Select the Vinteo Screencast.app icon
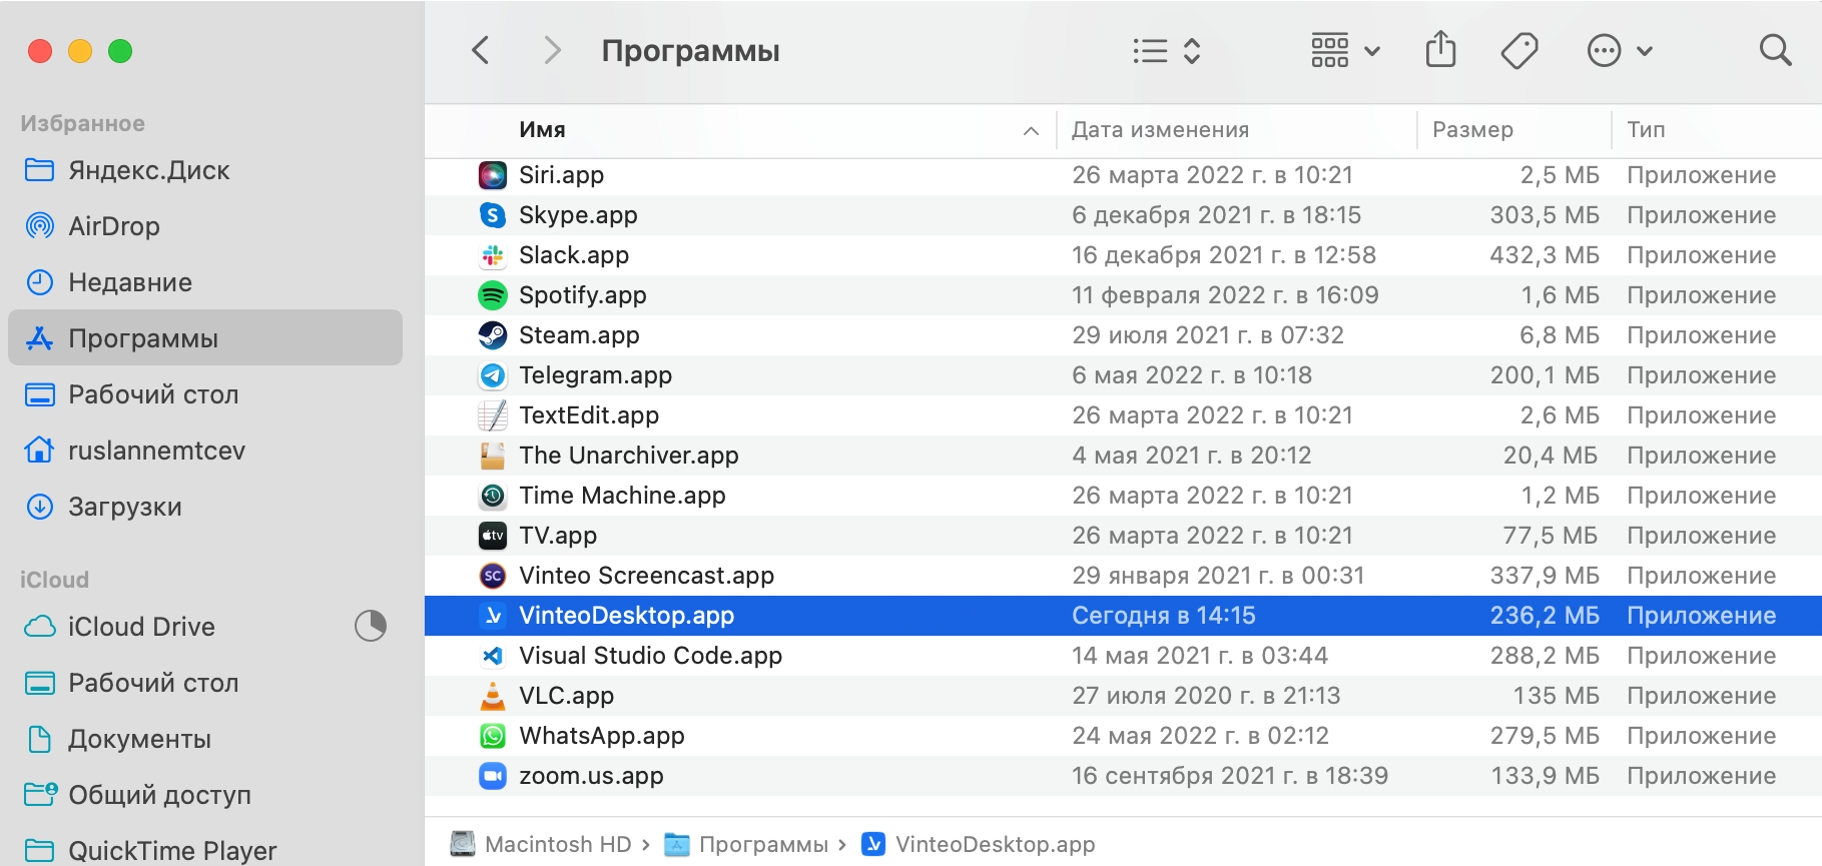The width and height of the screenshot is (1822, 866). tap(493, 575)
